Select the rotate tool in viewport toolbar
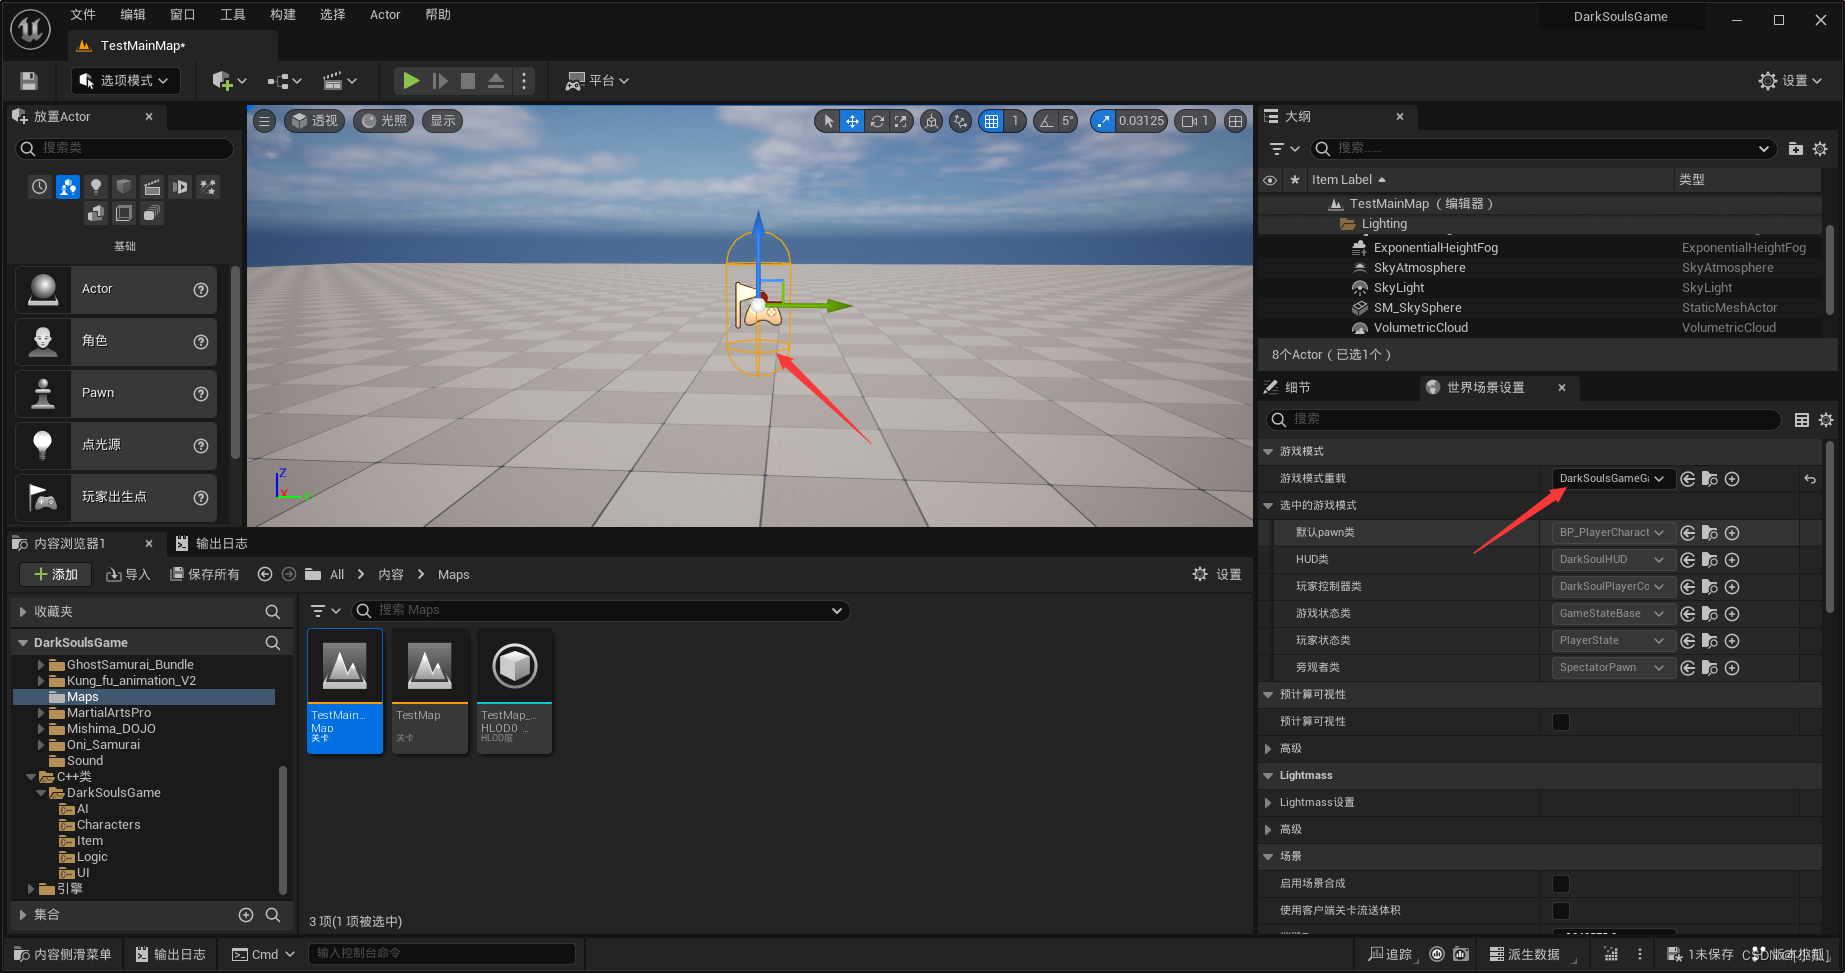This screenshot has width=1845, height=973. coord(877,121)
